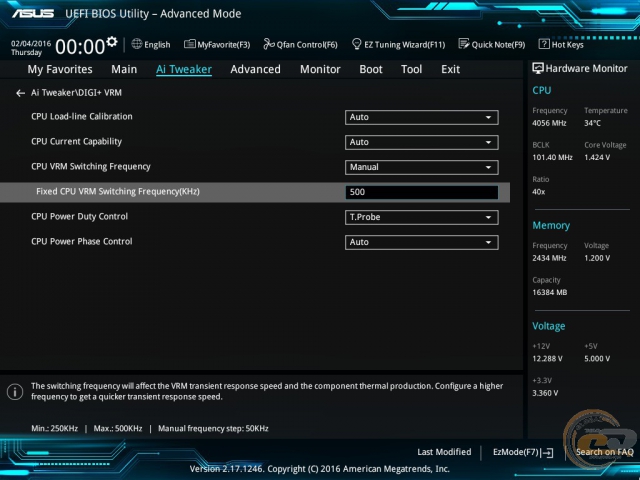Click Search on FAQ
The image size is (640, 480).
point(604,452)
